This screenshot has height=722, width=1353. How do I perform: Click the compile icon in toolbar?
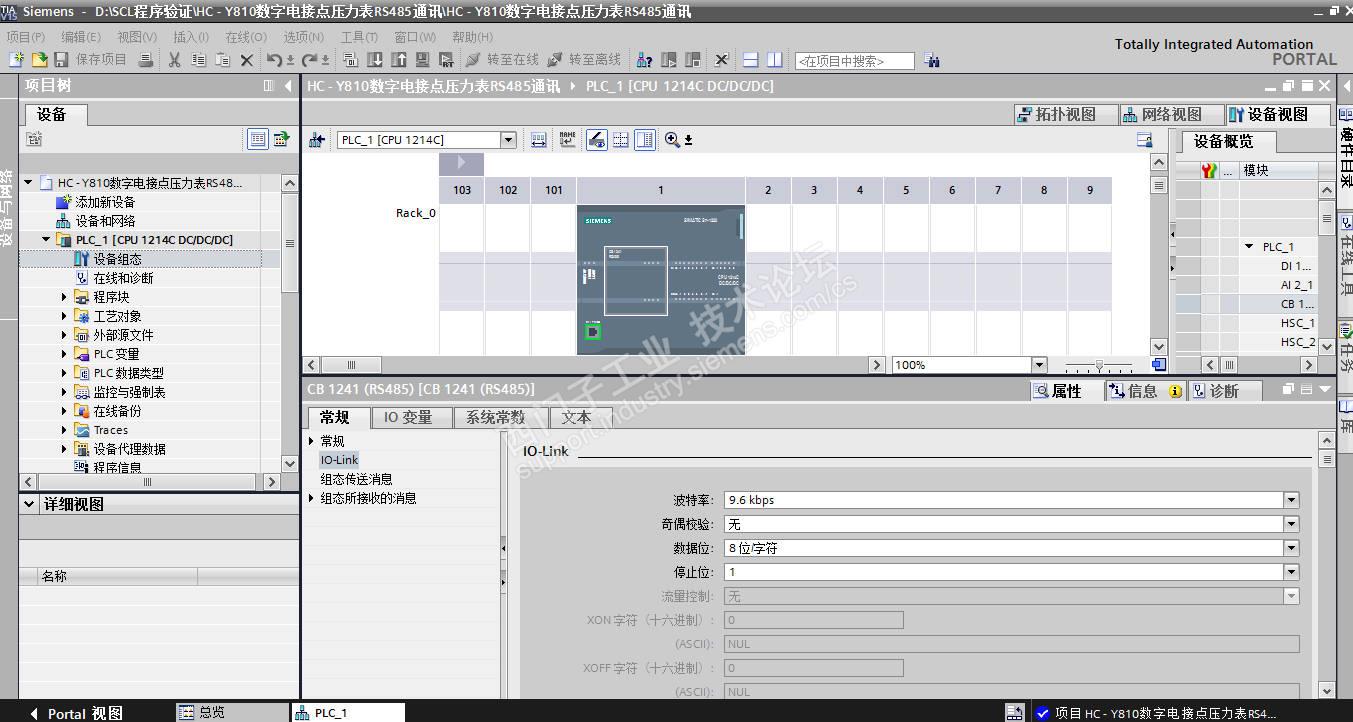[x=350, y=60]
